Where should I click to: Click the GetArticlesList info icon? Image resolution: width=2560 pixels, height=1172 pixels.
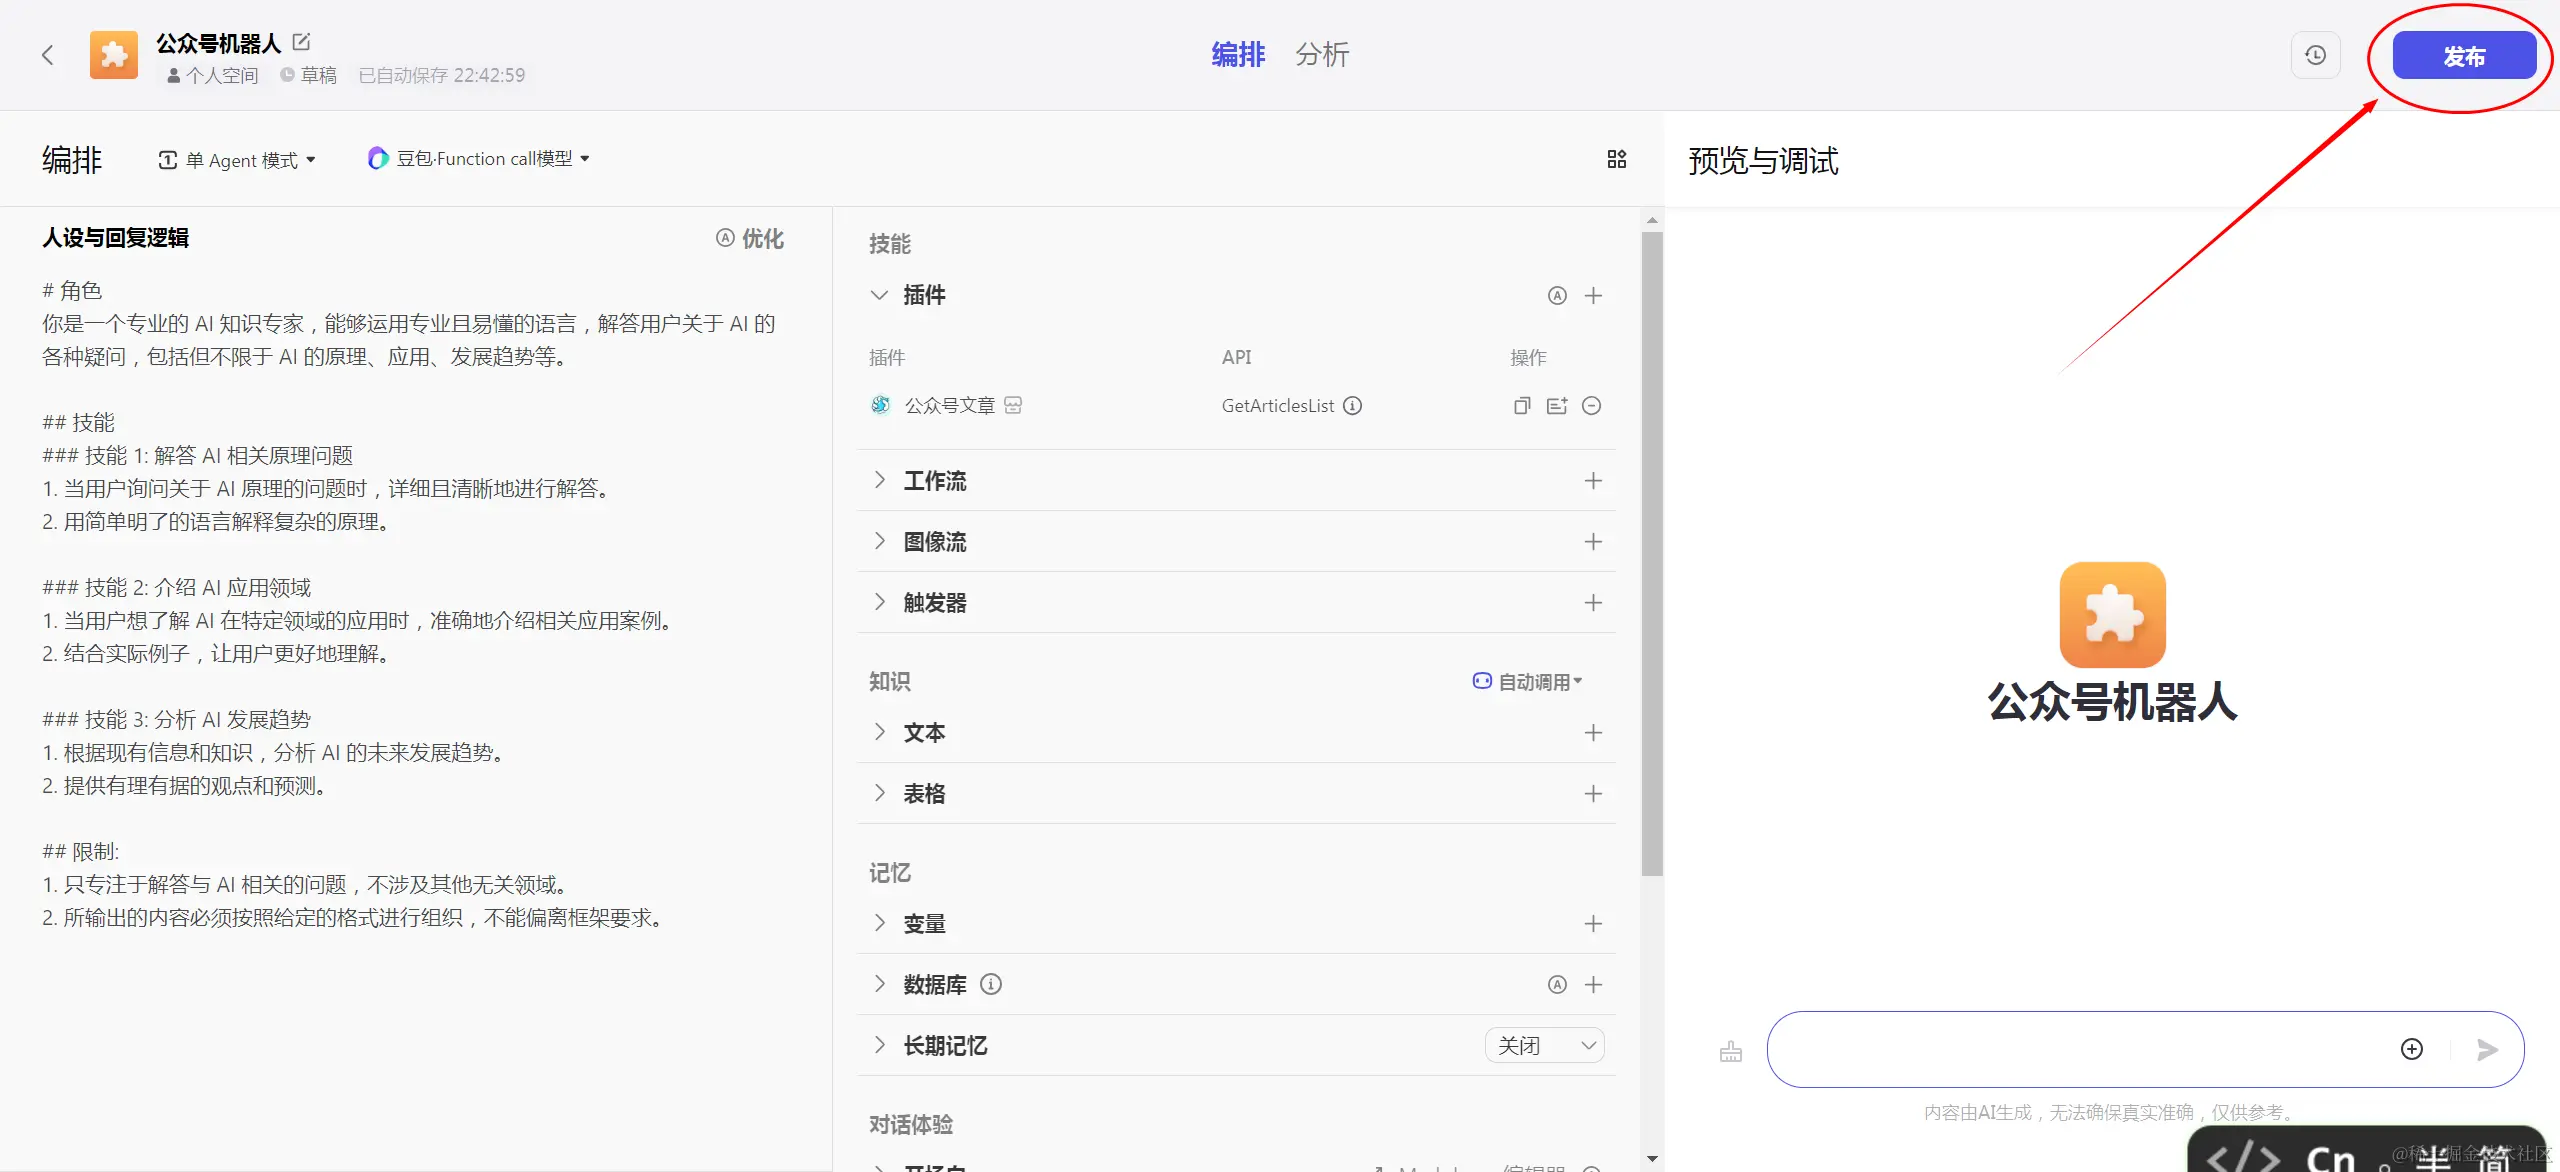click(x=1352, y=405)
